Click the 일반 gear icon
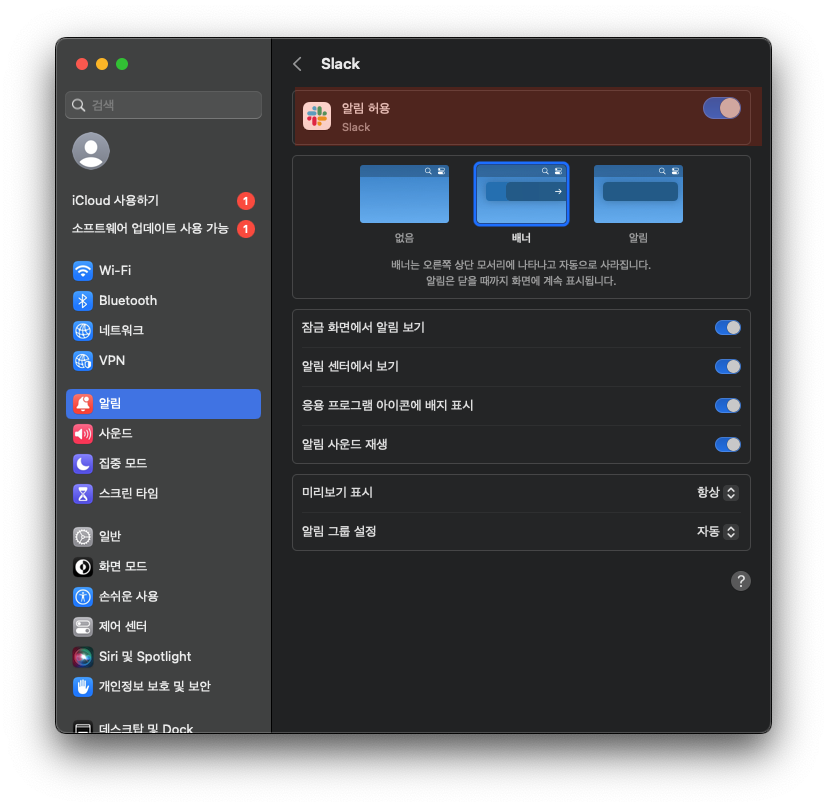The width and height of the screenshot is (827, 807). [x=83, y=536]
